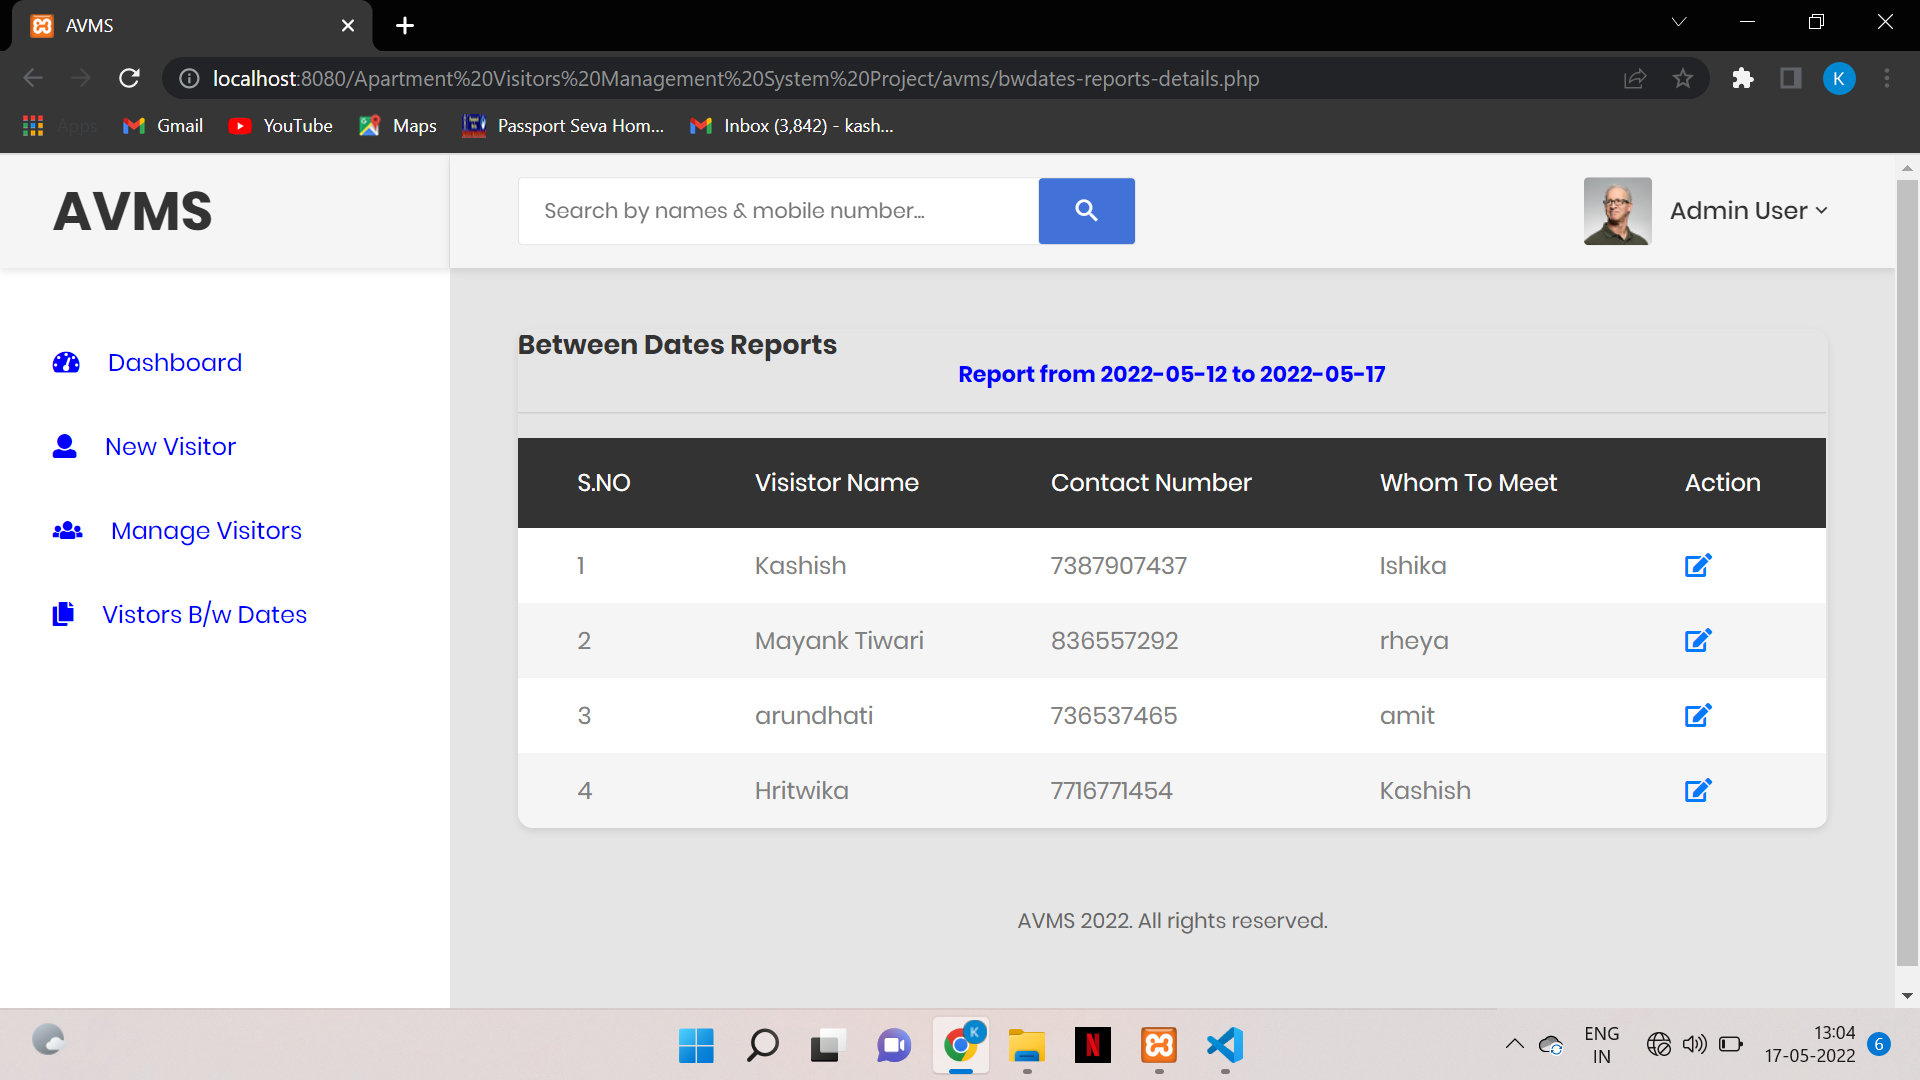This screenshot has height=1080, width=1920.
Task: Edit Mayank Tiwari's record via the edit icon
Action: [x=1698, y=640]
